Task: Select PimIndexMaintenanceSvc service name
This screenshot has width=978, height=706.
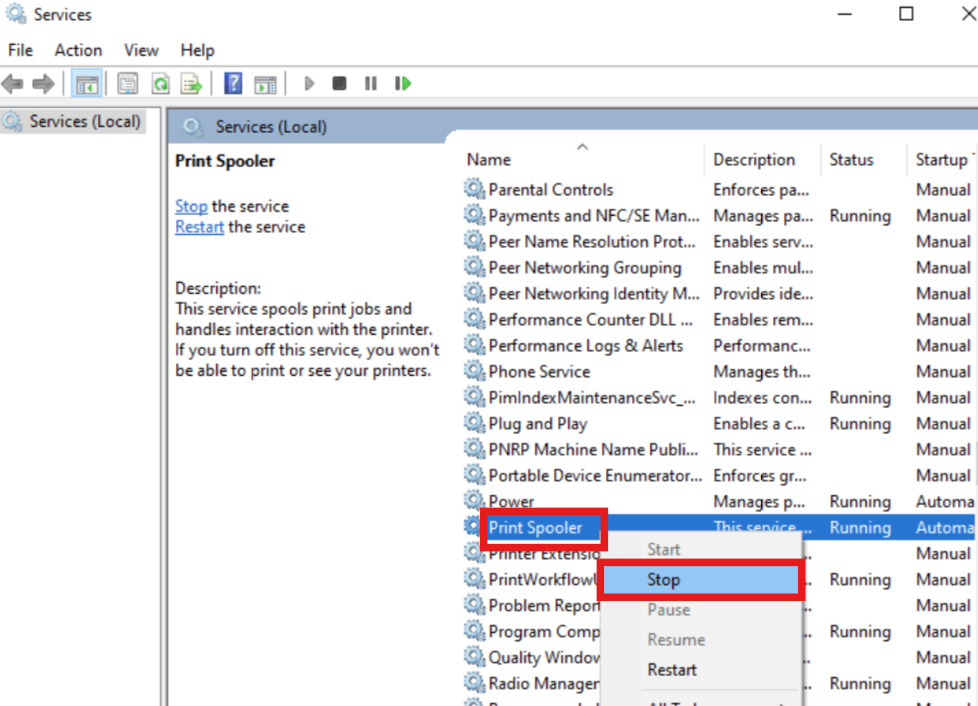Action: (x=592, y=398)
